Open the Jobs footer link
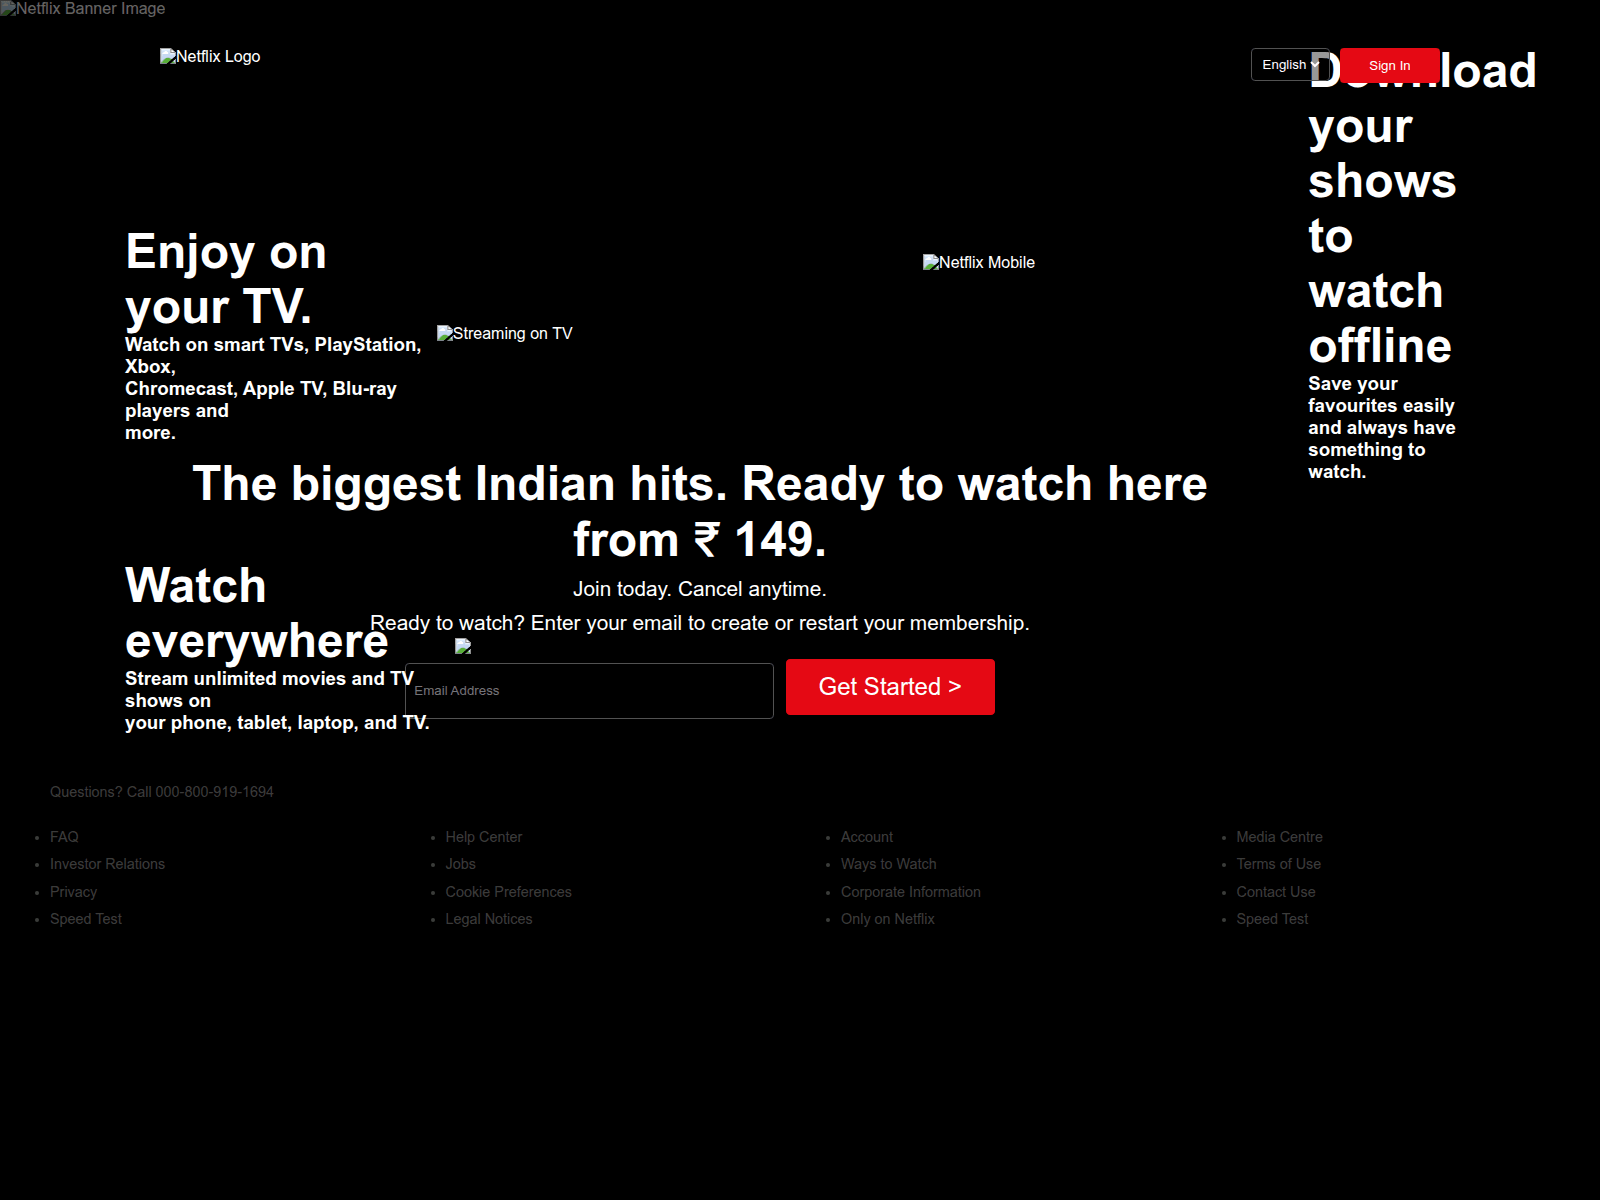Viewport: 1600px width, 1200px height. pos(460,864)
